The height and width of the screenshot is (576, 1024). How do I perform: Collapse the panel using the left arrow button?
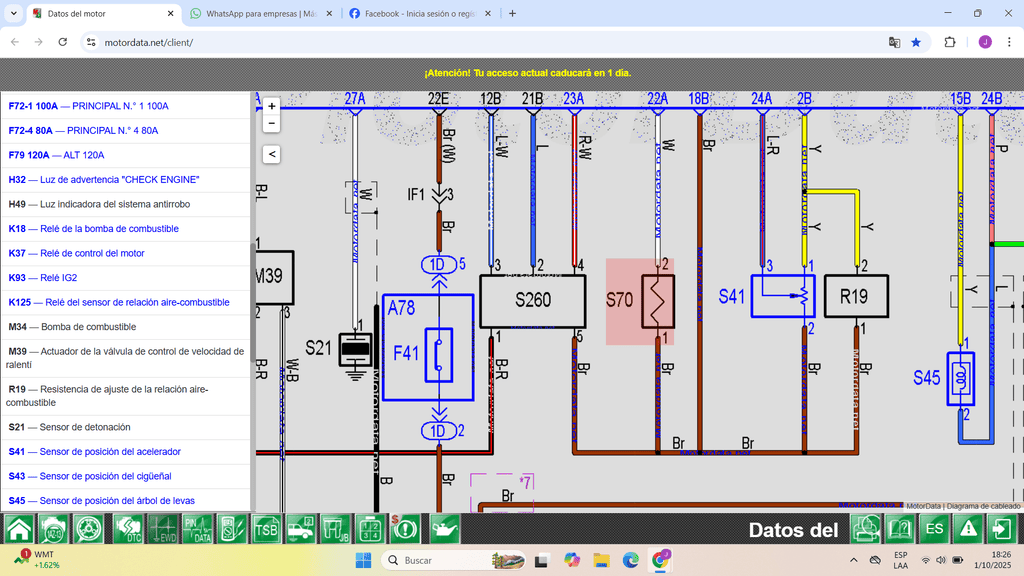click(x=270, y=153)
